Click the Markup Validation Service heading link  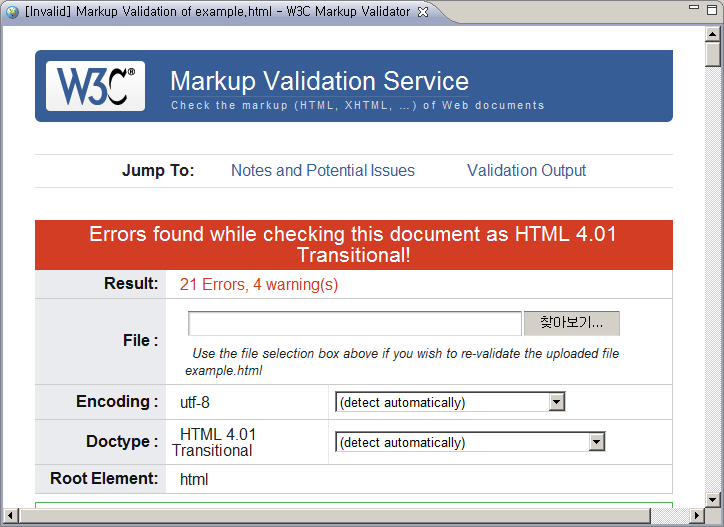(x=319, y=81)
